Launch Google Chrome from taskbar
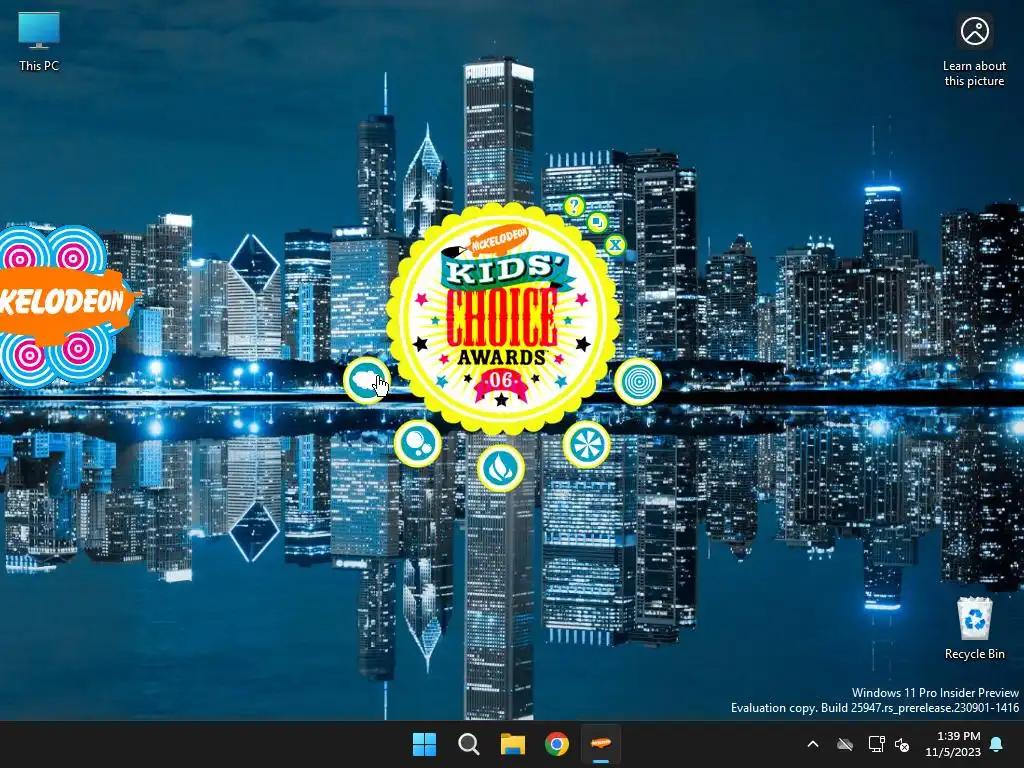 [556, 744]
